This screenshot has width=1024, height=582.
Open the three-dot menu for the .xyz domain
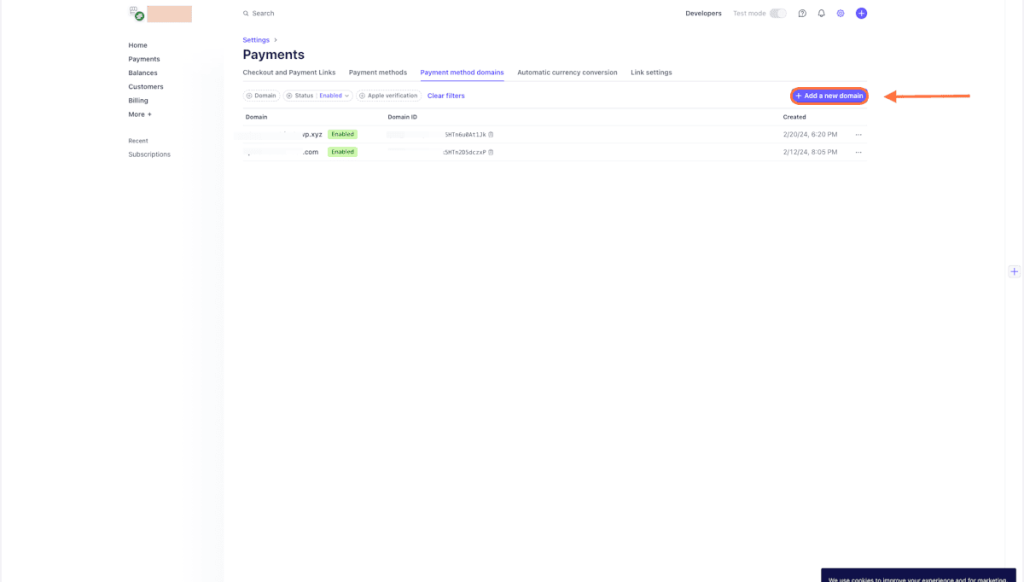[858, 134]
